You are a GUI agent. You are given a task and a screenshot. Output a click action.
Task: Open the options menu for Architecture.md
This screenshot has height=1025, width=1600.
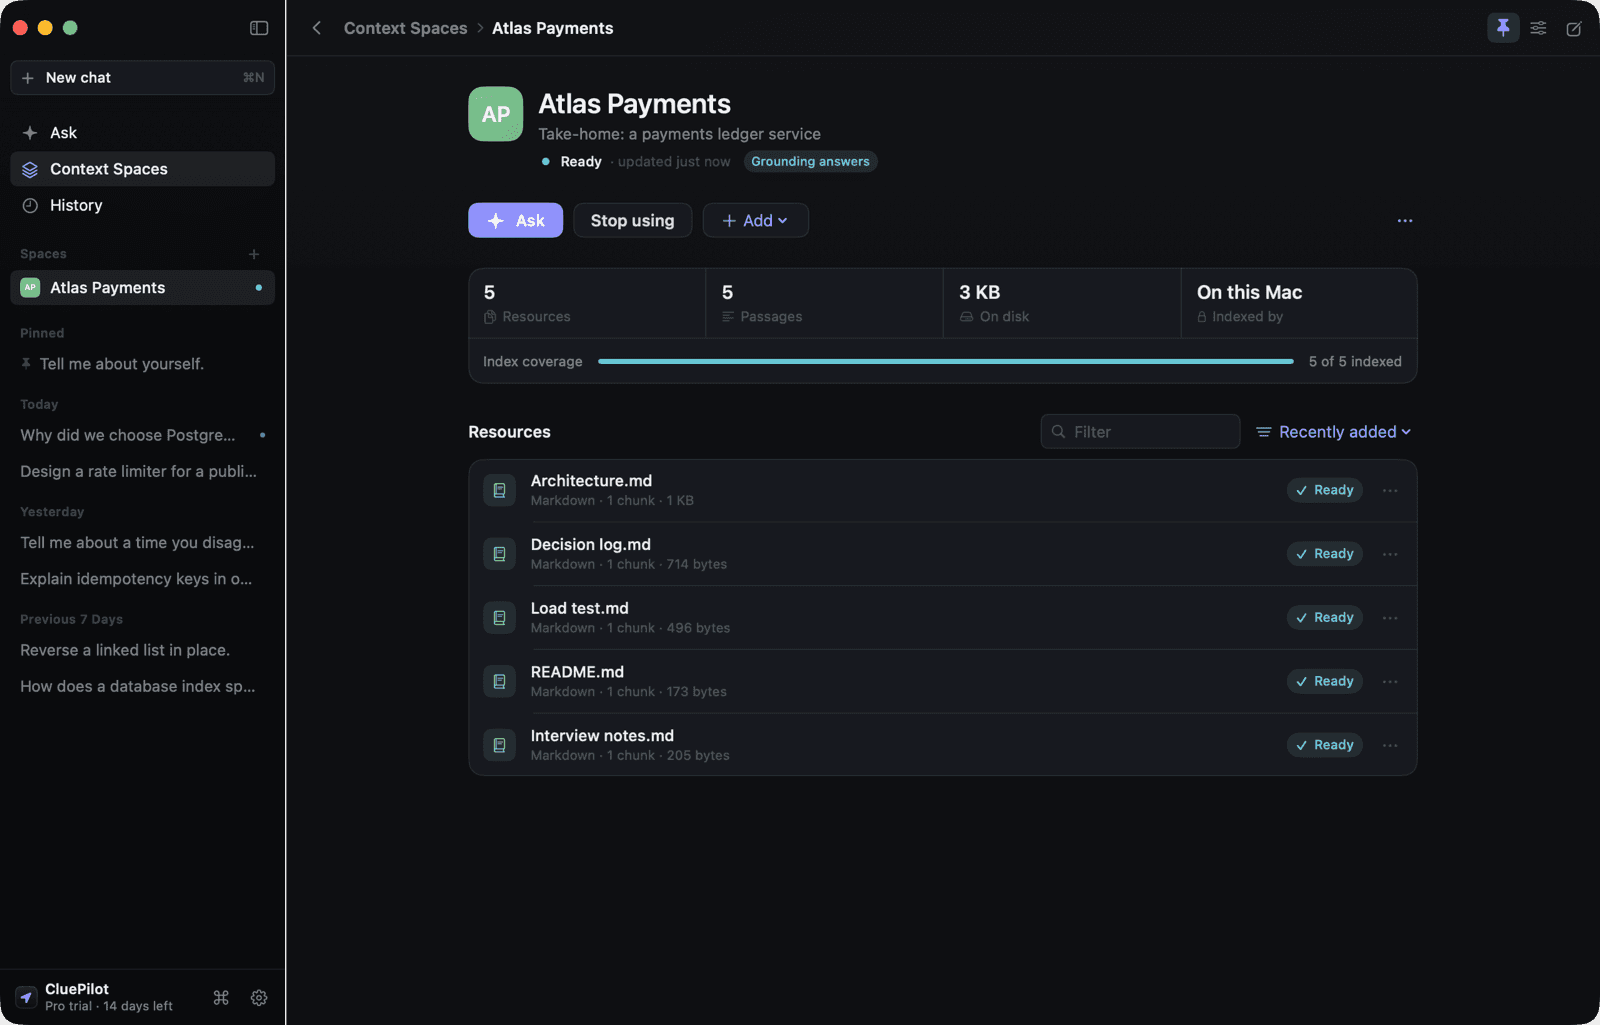pos(1390,491)
